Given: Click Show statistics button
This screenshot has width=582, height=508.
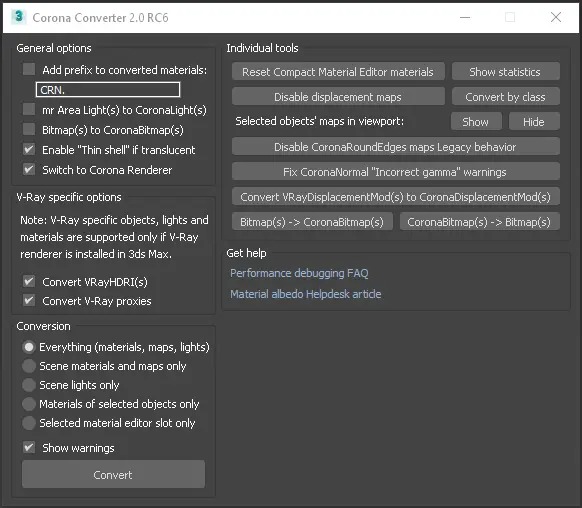Looking at the screenshot, I should pos(506,71).
